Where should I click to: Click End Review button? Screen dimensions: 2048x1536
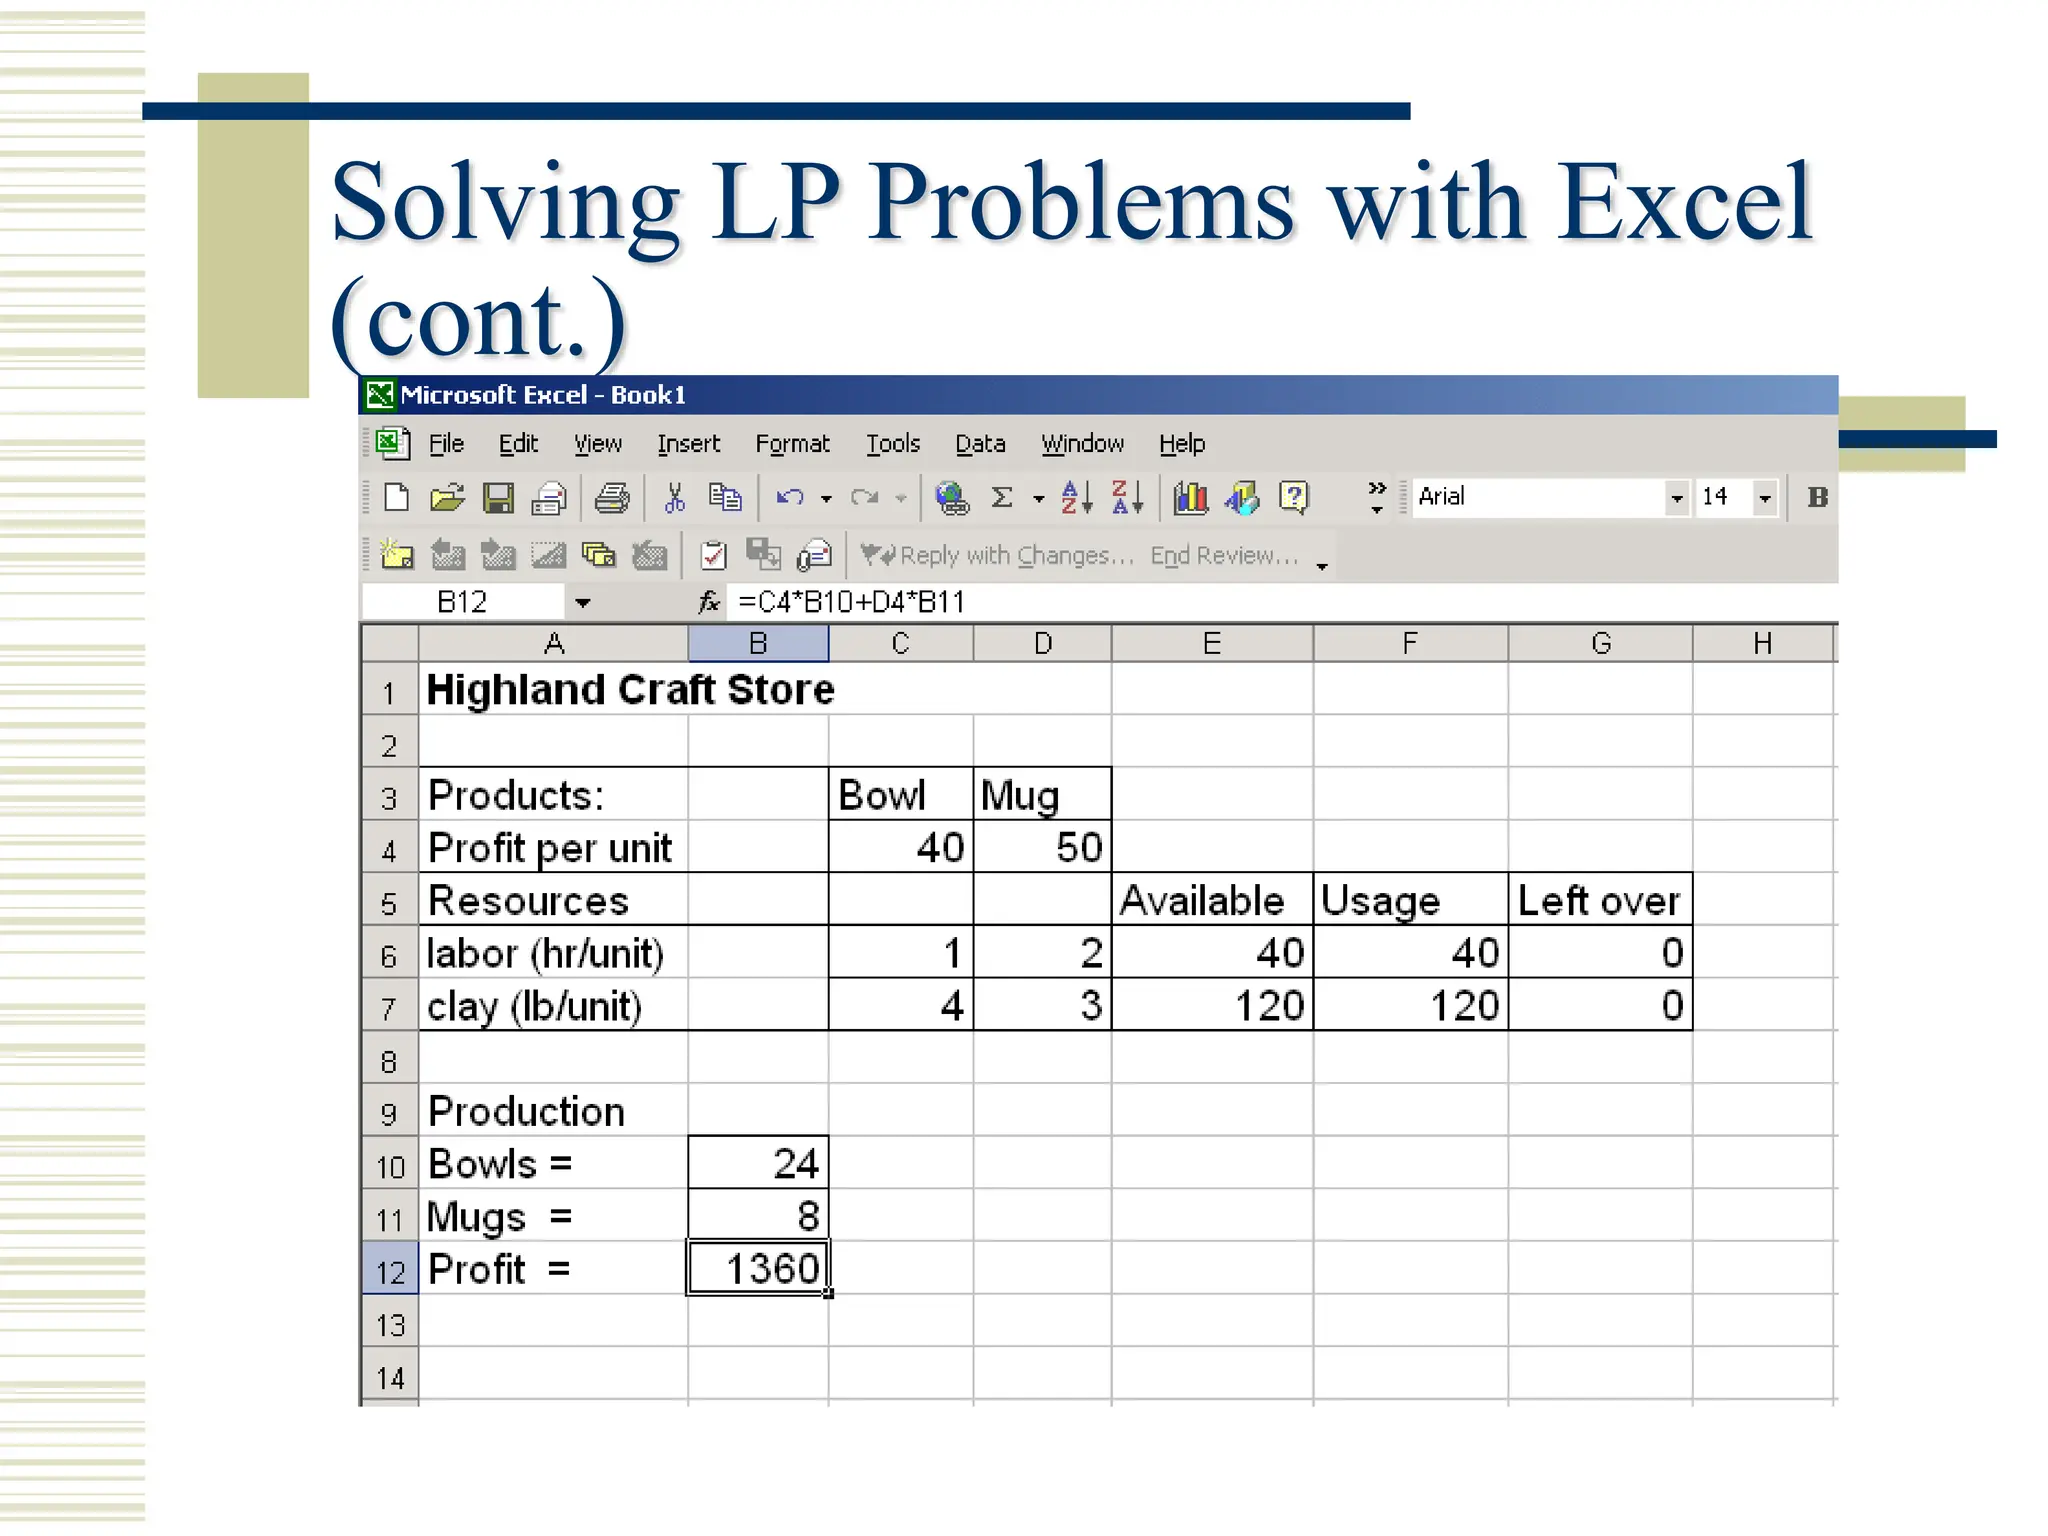(x=1225, y=555)
